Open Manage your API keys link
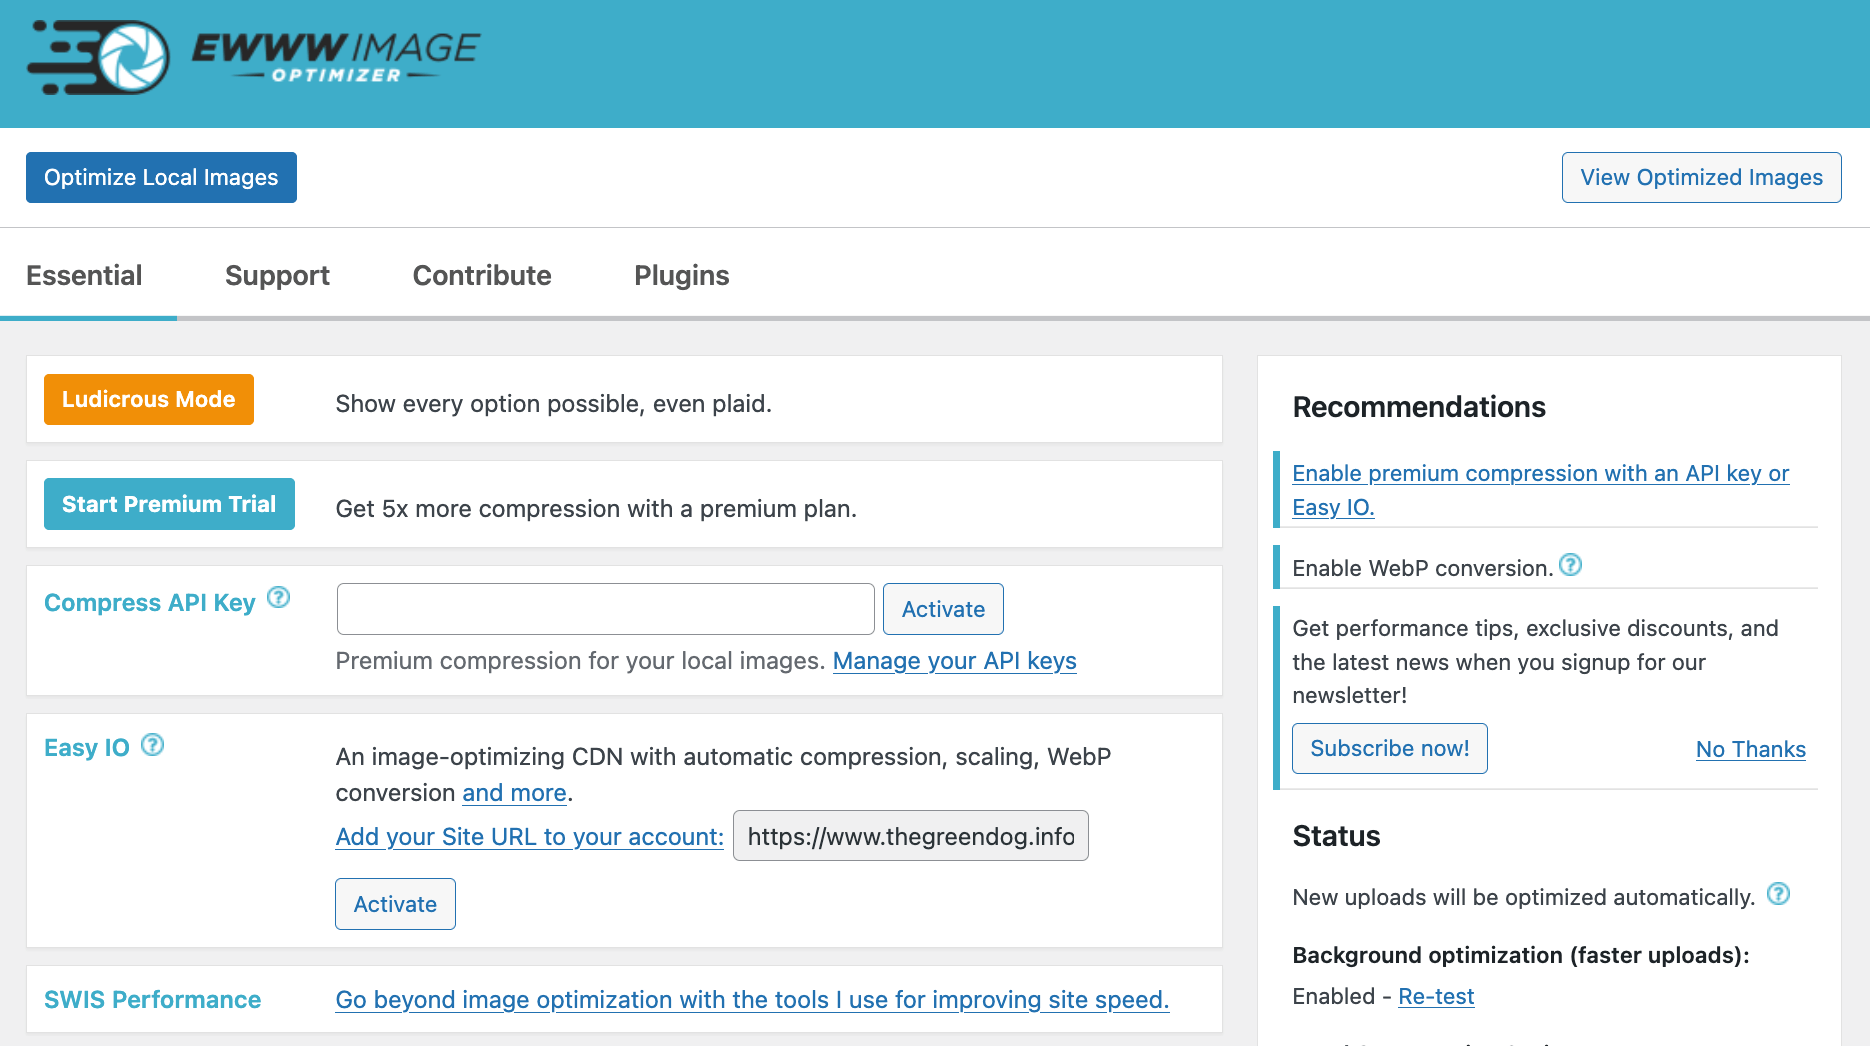The image size is (1870, 1046). (x=955, y=661)
